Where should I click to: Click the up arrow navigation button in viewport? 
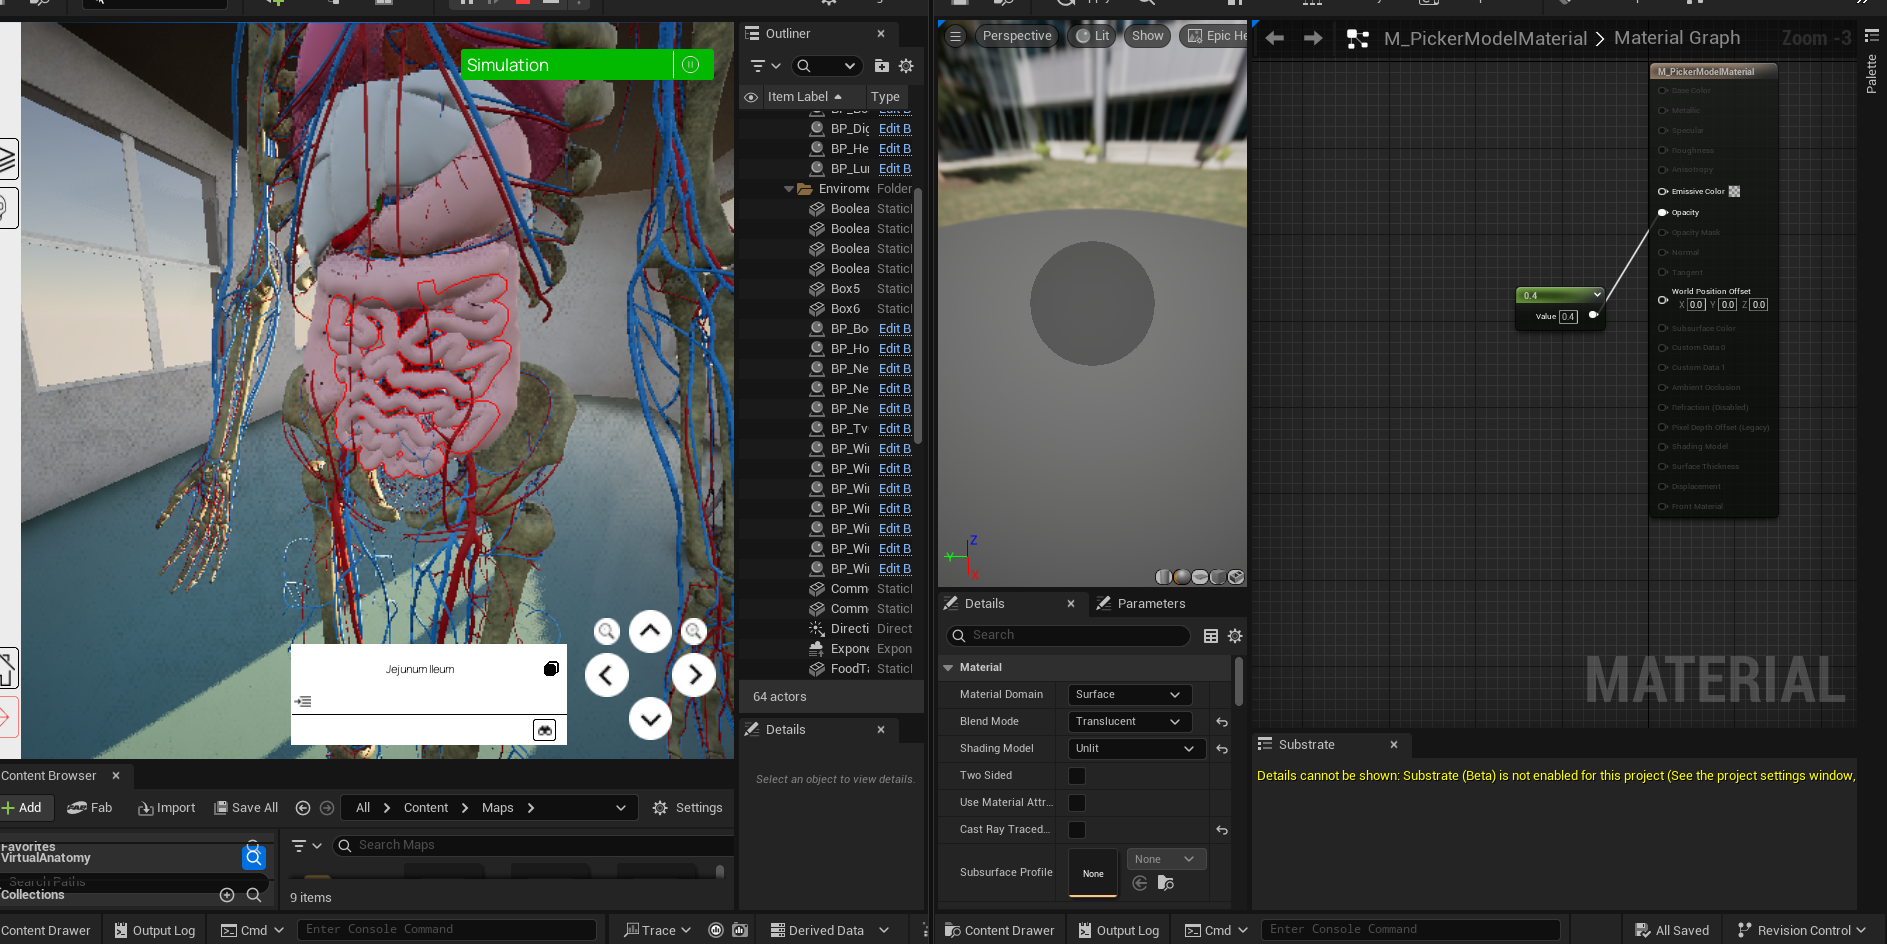pos(650,631)
